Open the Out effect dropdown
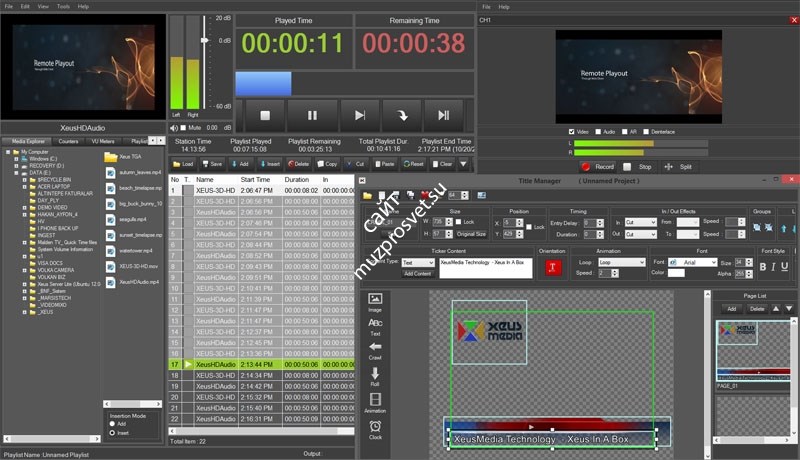 click(x=641, y=235)
